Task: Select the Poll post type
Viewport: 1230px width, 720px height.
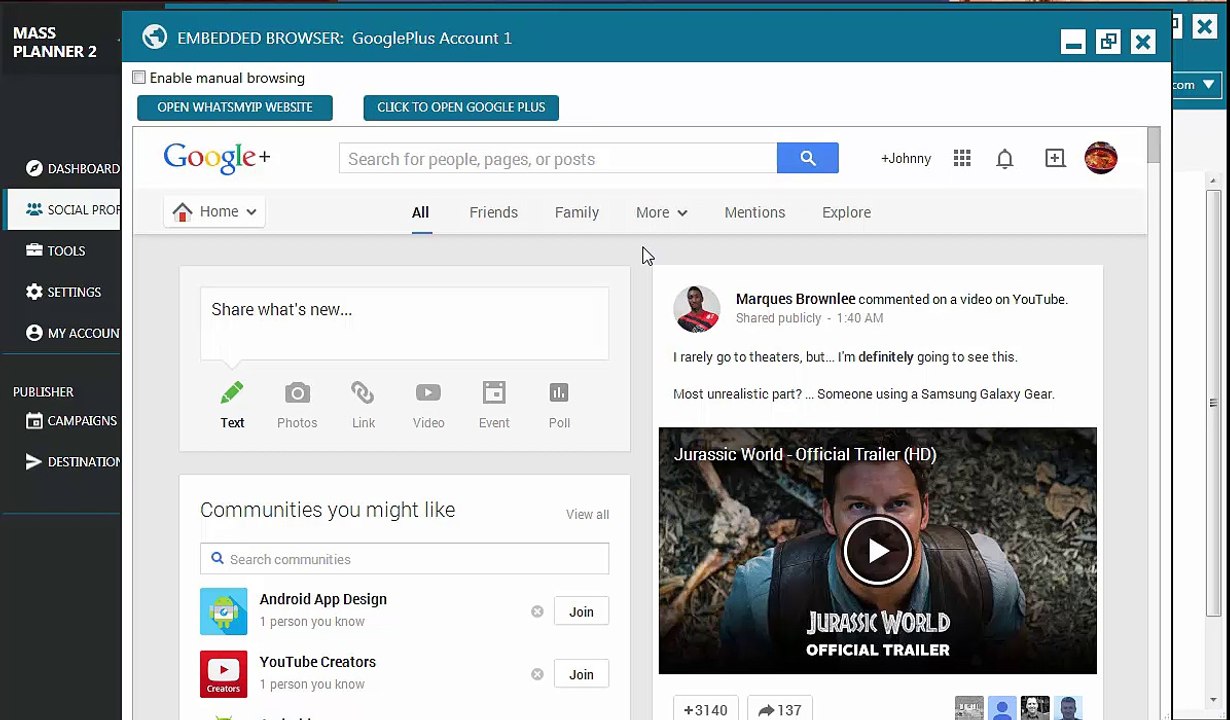Action: point(559,405)
